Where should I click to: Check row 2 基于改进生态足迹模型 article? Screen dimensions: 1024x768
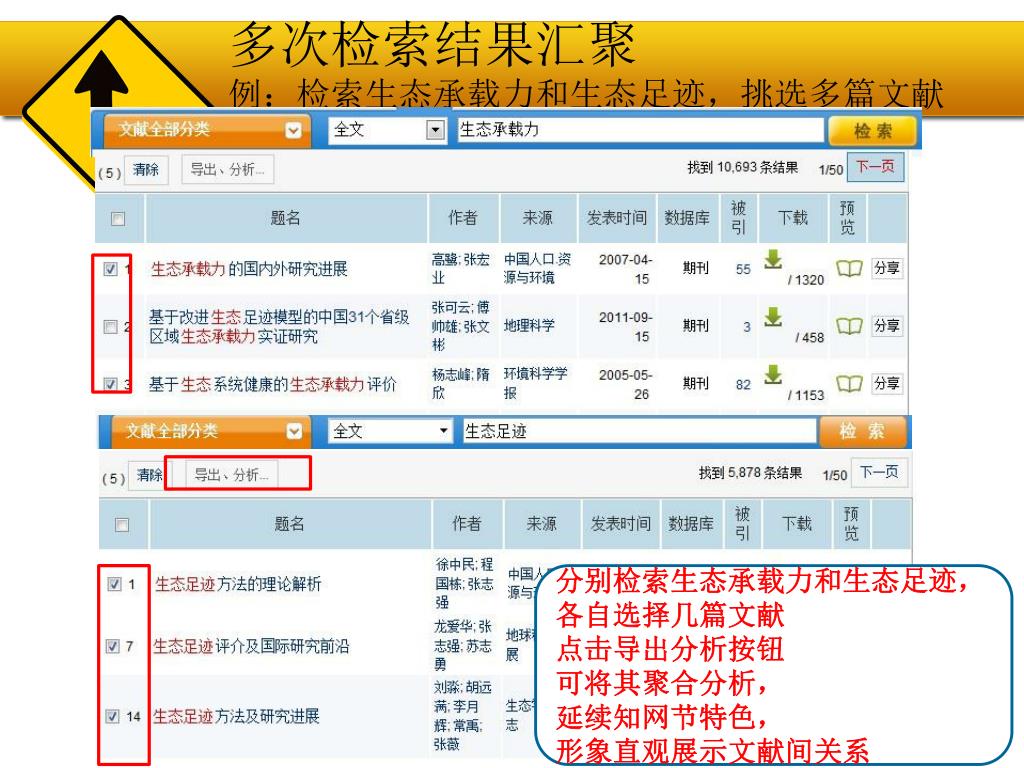click(110, 327)
